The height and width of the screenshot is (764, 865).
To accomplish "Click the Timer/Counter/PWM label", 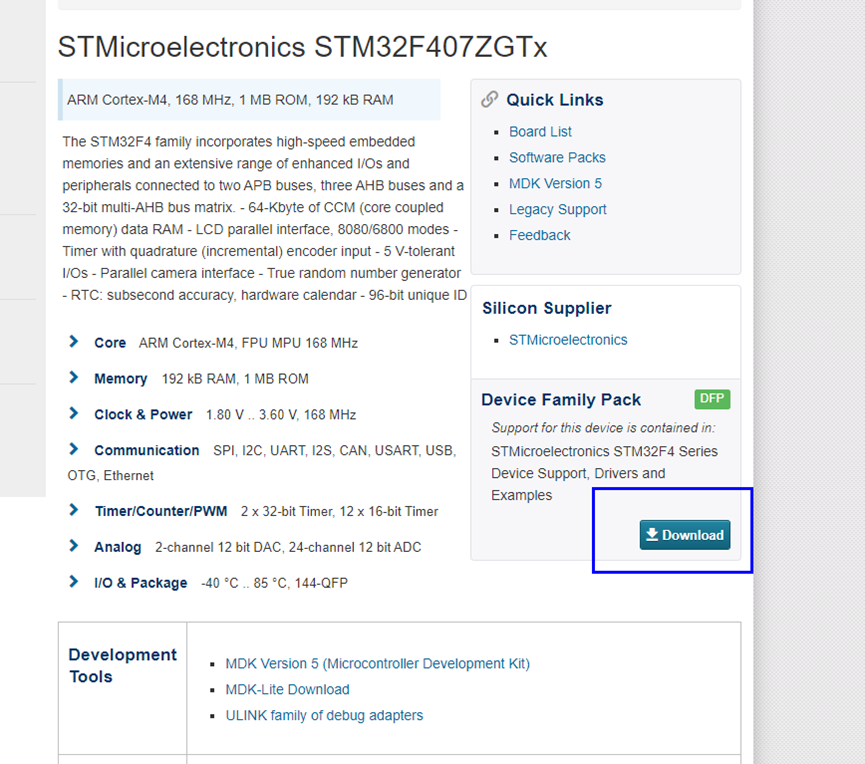I will (x=161, y=511).
